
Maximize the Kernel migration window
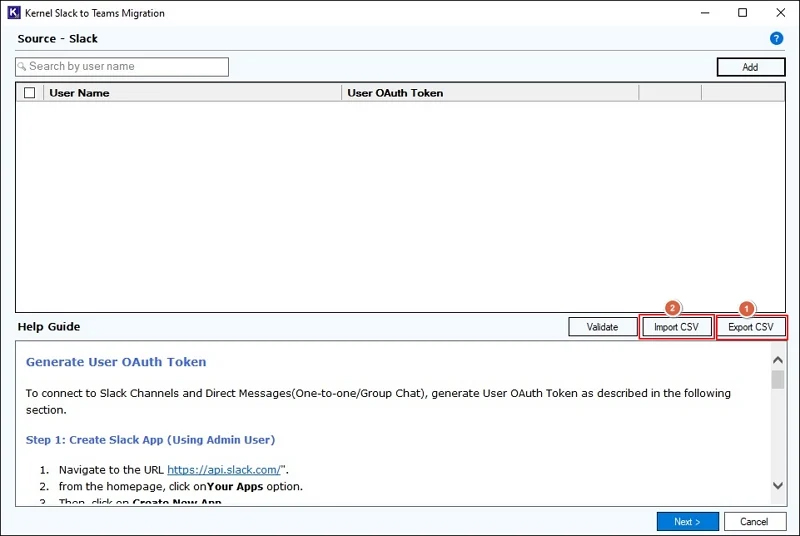coord(742,13)
